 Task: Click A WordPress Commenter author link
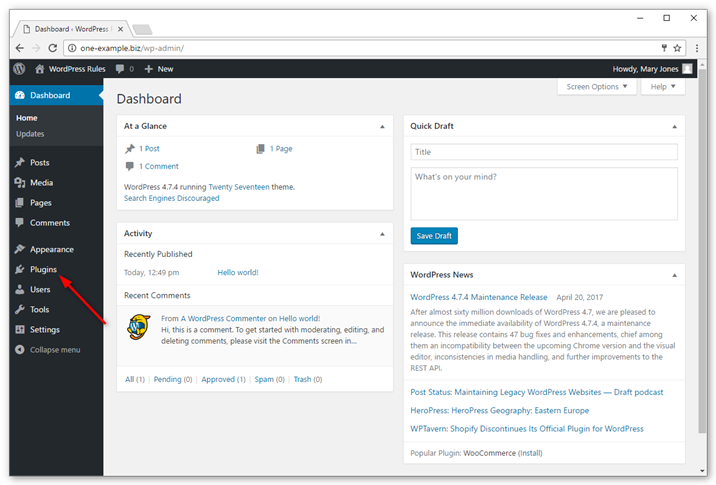point(223,318)
